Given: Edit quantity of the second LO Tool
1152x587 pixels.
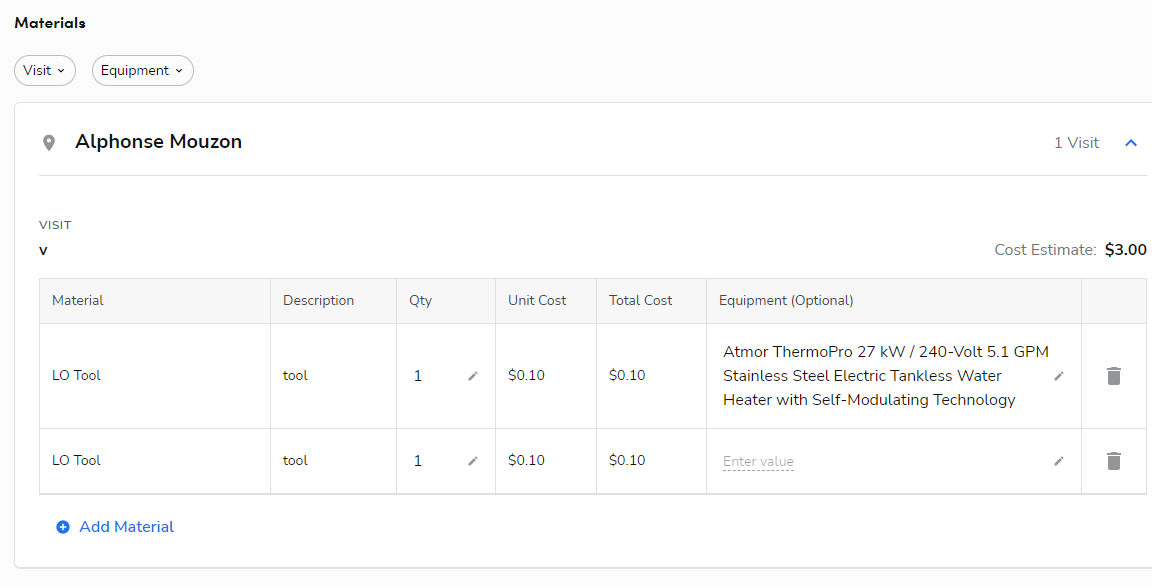Looking at the screenshot, I should tap(472, 461).
